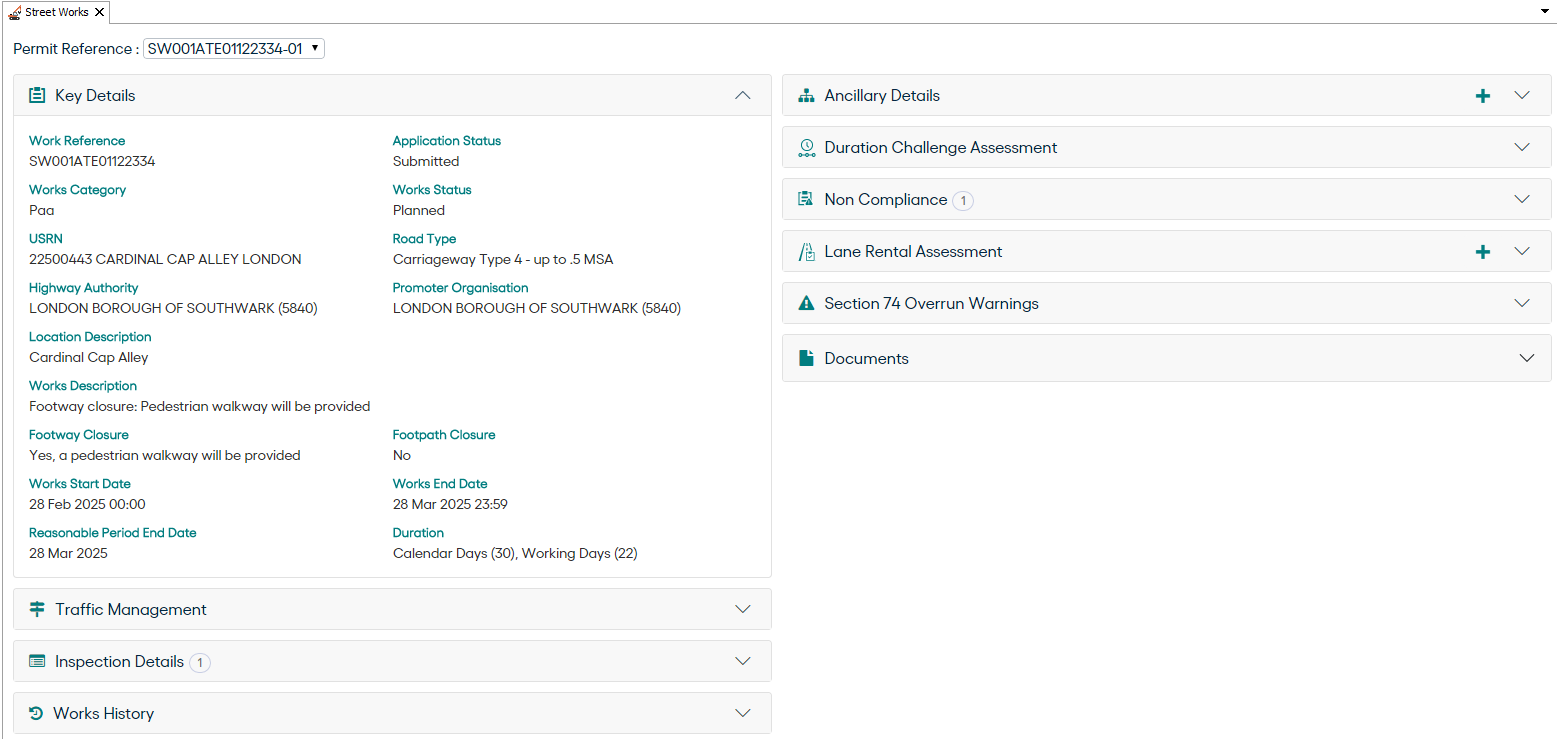Click the Section 74 warning triangle icon

coord(806,304)
